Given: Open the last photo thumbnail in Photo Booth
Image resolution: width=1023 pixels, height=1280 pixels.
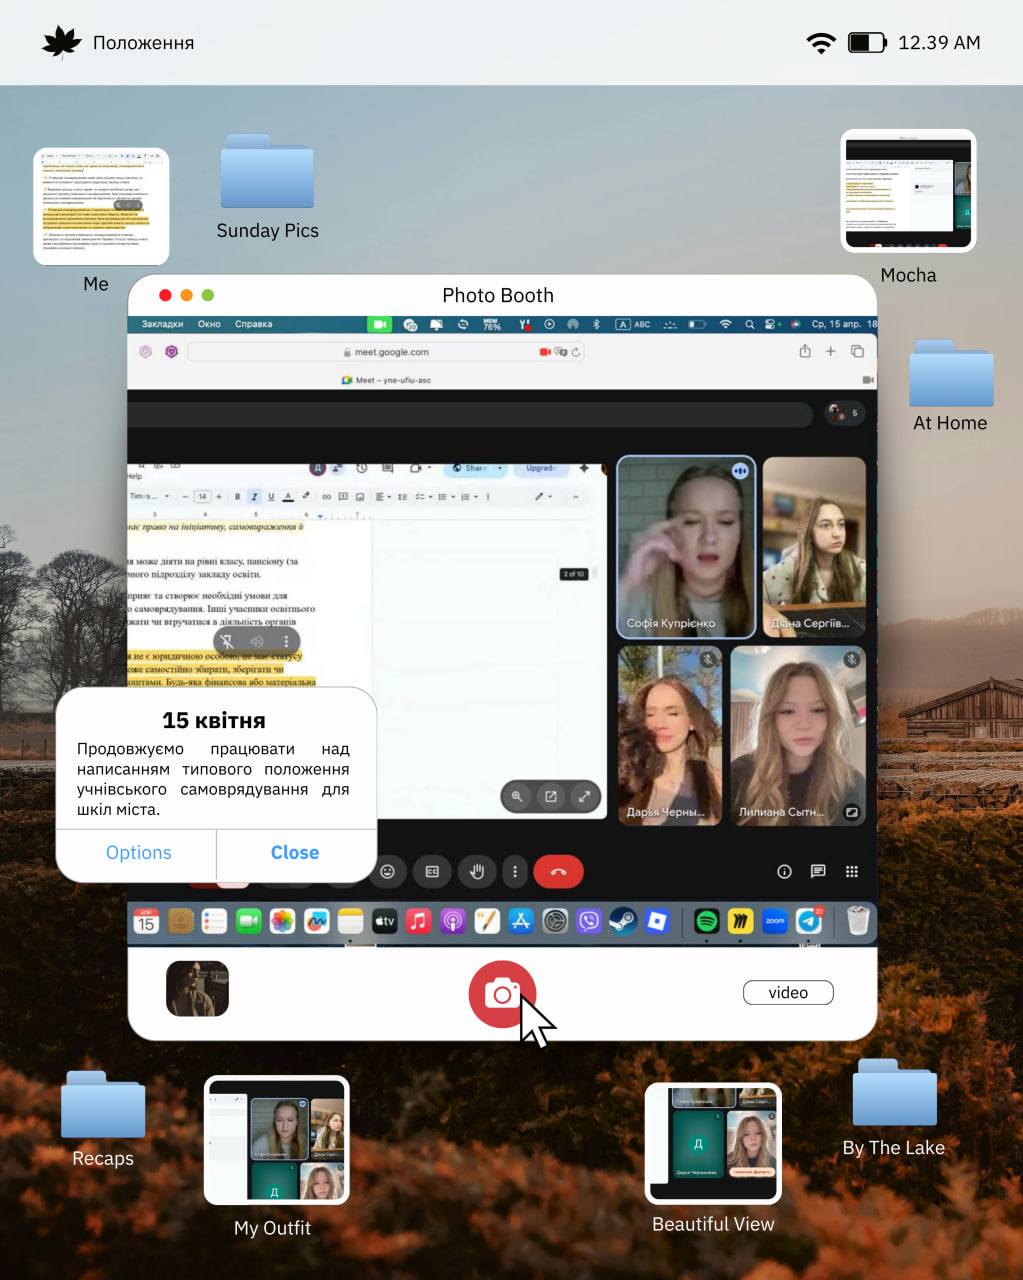Looking at the screenshot, I should coord(197,989).
